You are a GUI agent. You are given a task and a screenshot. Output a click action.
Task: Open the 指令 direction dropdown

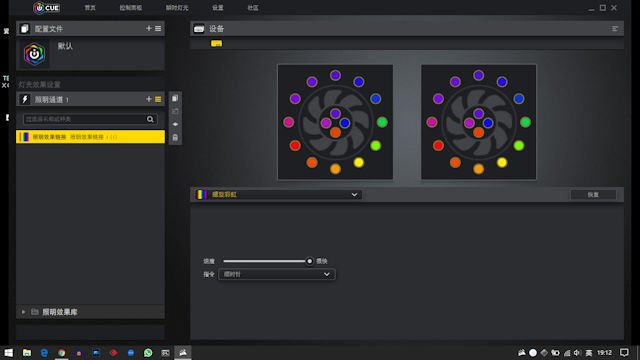point(277,274)
